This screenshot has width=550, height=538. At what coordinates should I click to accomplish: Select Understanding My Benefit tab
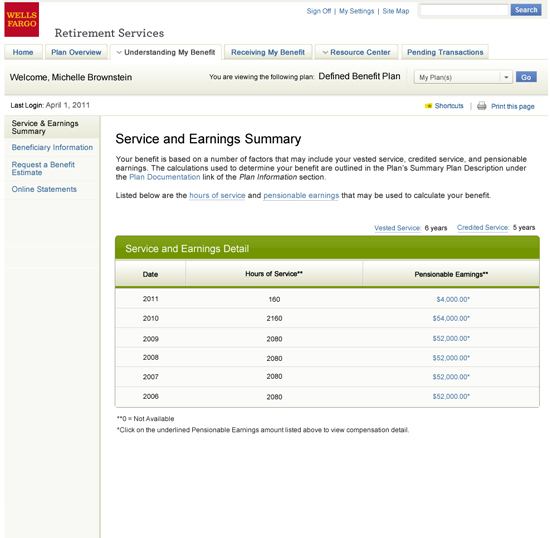(166, 52)
